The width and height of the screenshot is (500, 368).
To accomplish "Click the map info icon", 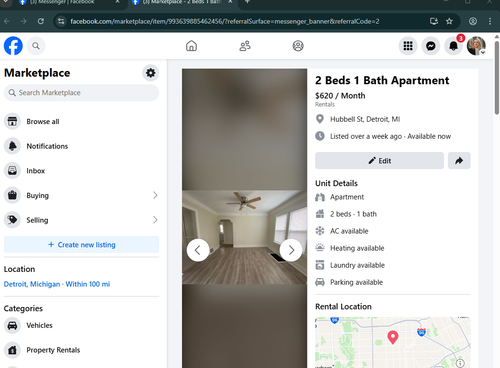I will click(x=460, y=363).
